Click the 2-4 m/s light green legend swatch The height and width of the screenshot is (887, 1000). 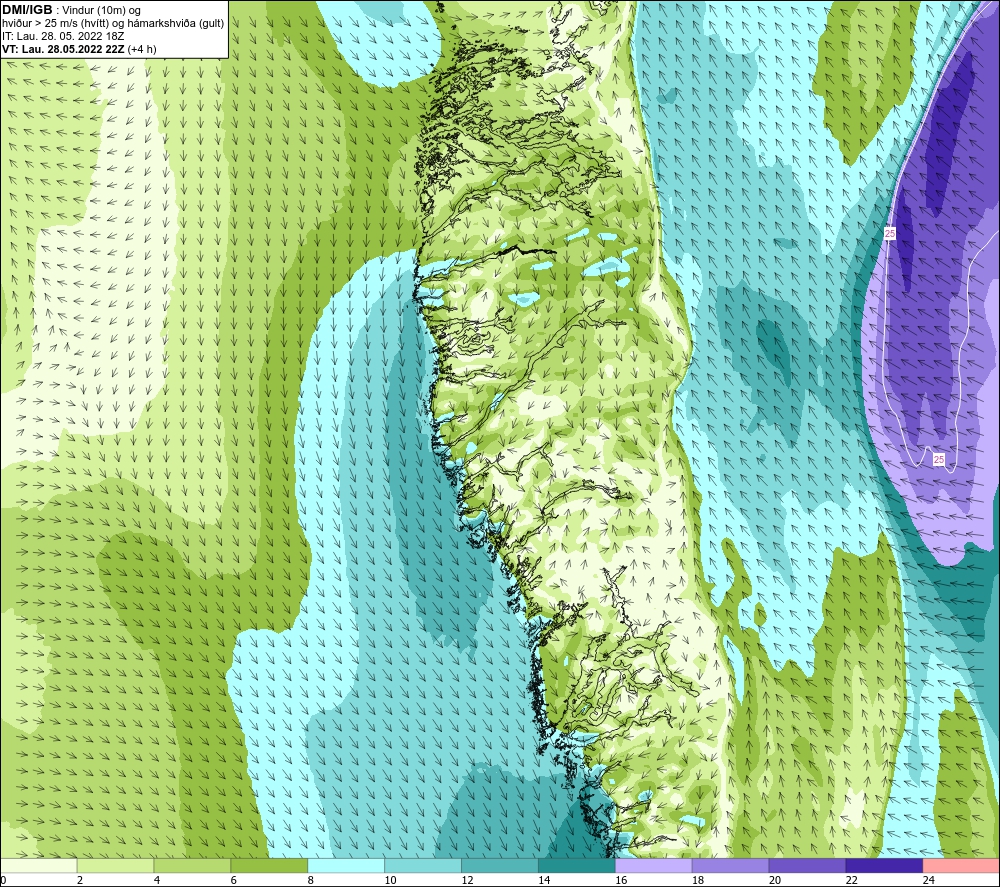(115, 865)
